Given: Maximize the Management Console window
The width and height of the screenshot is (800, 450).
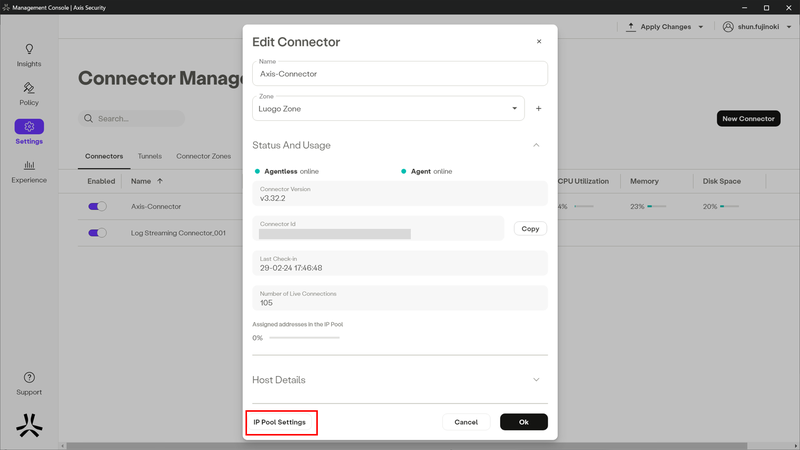Looking at the screenshot, I should [766, 8].
